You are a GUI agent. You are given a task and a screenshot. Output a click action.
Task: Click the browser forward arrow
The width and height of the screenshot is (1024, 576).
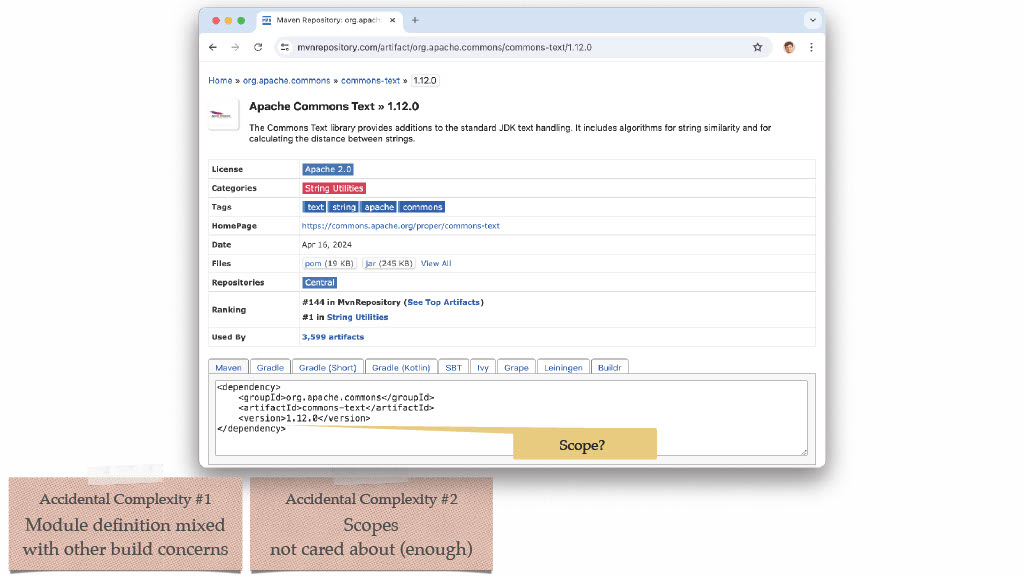click(235, 47)
